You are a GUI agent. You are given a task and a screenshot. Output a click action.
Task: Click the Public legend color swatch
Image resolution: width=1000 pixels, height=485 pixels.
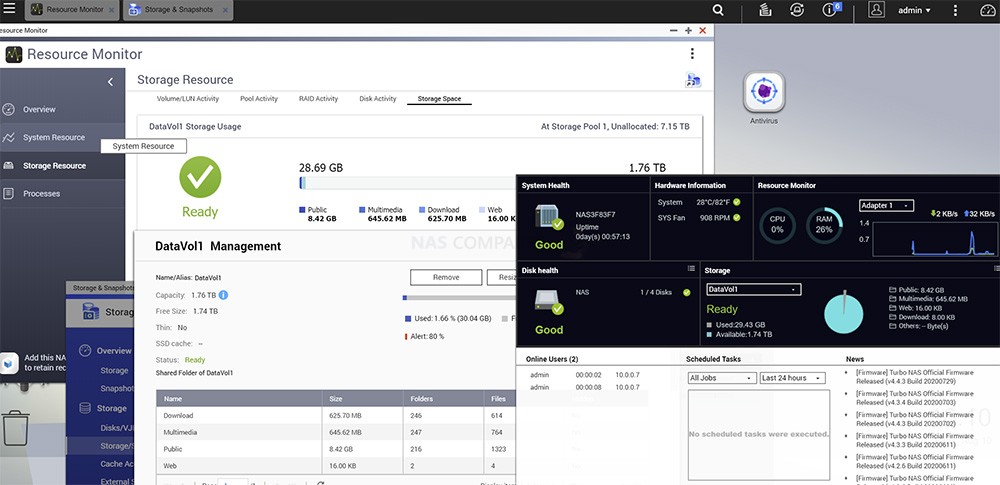[x=302, y=209]
